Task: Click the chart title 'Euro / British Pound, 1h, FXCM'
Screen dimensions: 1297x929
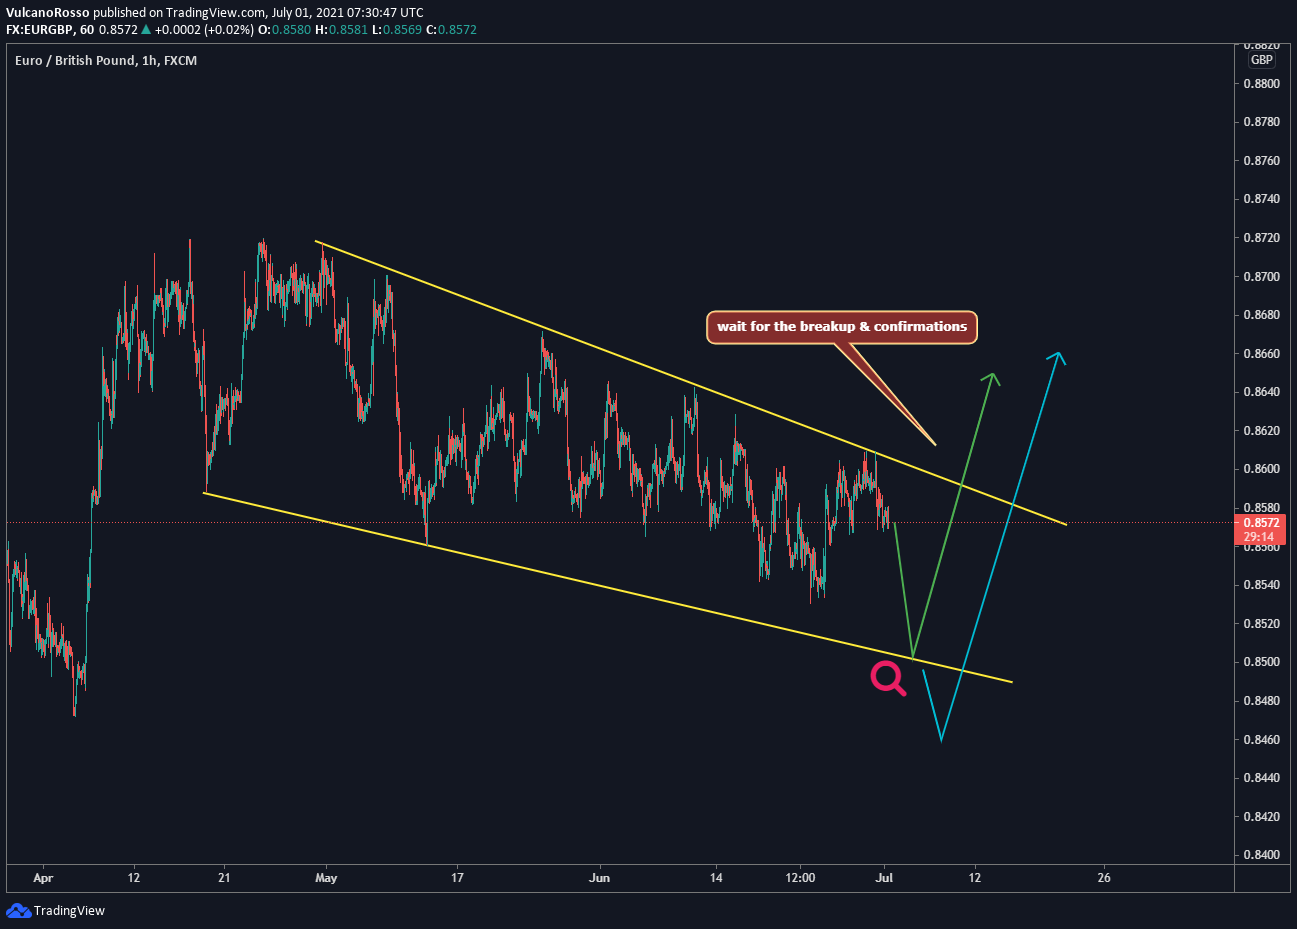Action: coord(106,61)
